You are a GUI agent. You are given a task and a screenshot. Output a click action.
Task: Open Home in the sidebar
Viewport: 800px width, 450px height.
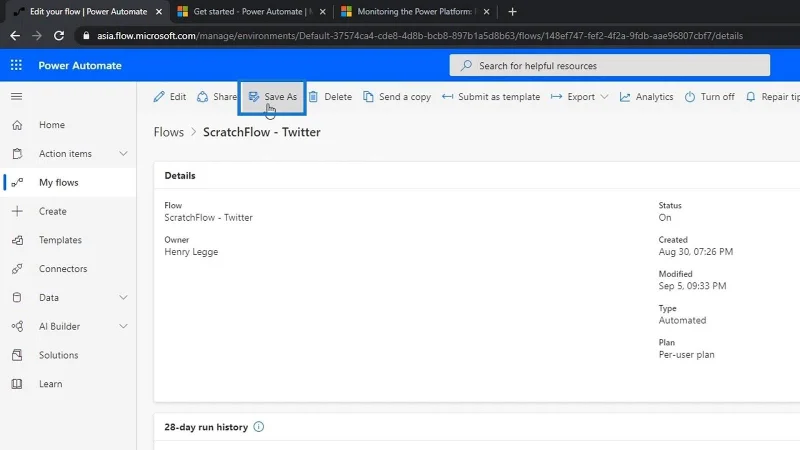[x=68, y=125]
